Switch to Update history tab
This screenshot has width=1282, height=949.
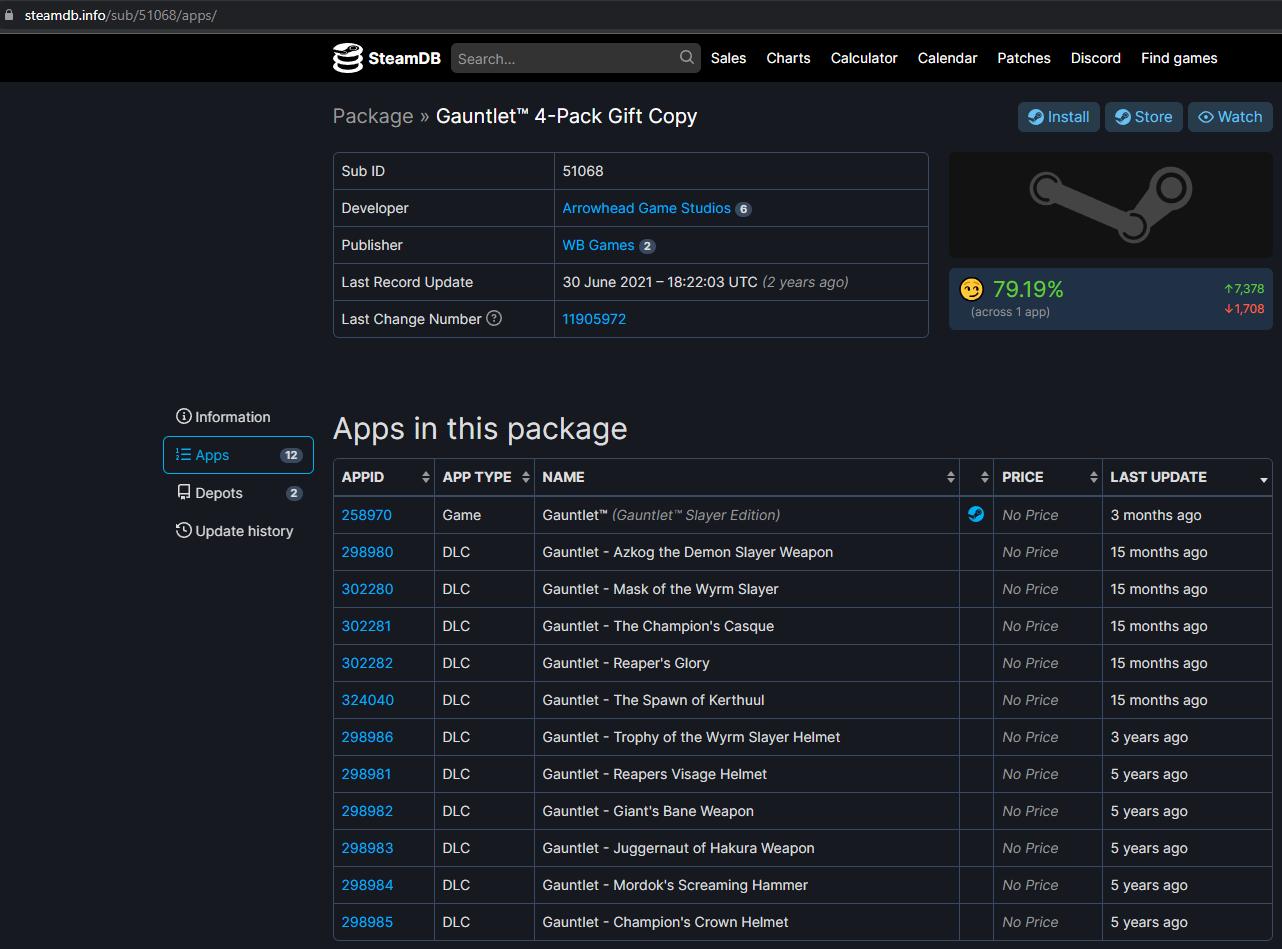(x=238, y=531)
